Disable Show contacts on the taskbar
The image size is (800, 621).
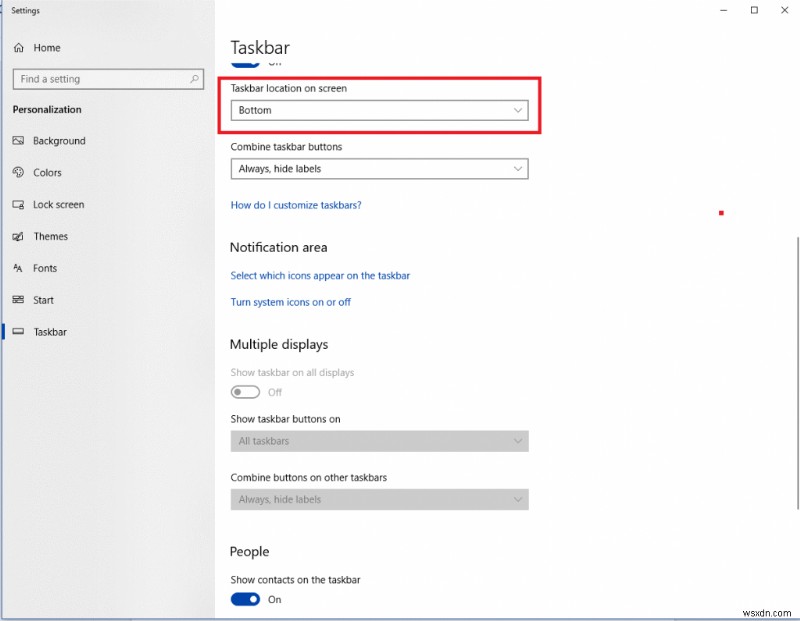pos(245,599)
